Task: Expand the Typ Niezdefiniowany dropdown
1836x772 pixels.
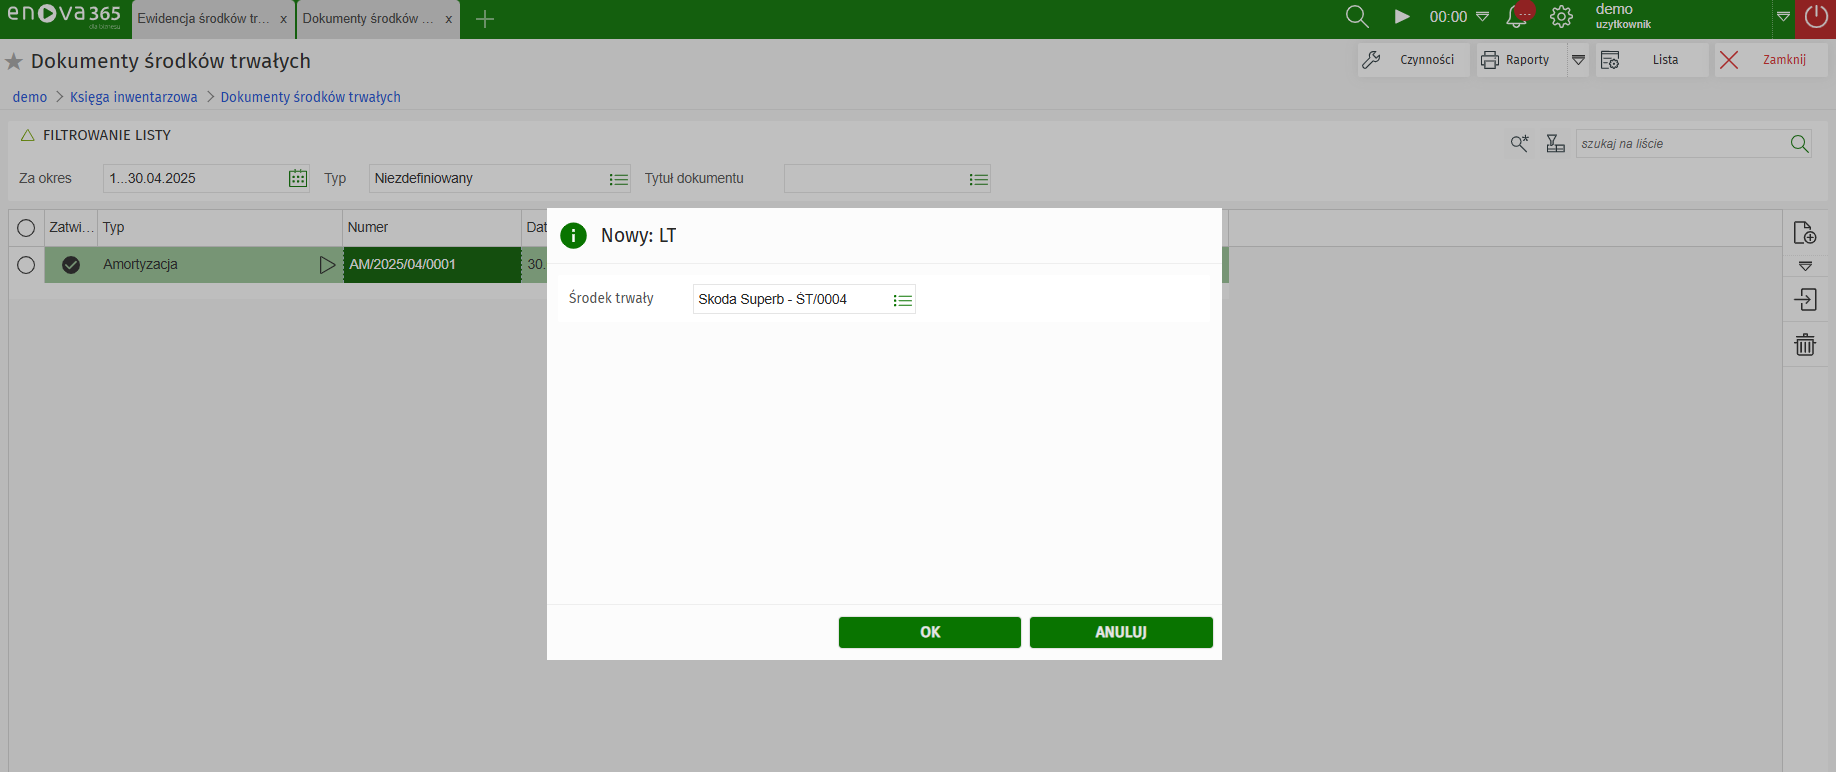Action: click(618, 179)
